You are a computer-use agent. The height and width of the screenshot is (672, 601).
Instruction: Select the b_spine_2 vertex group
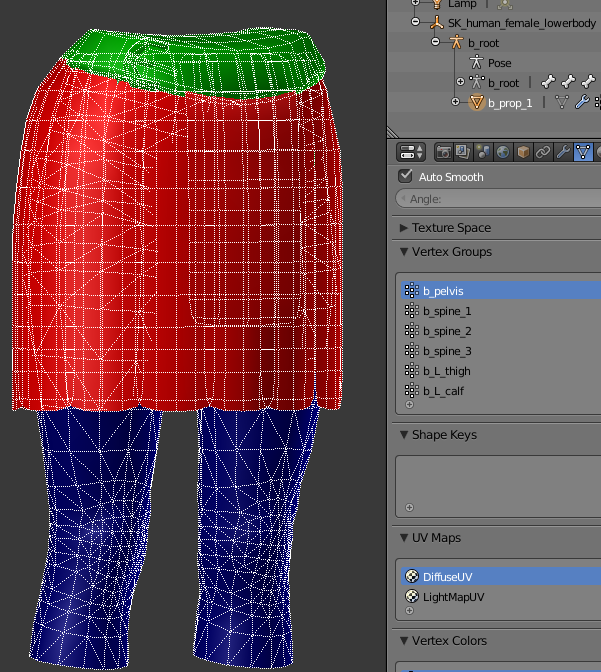(446, 331)
